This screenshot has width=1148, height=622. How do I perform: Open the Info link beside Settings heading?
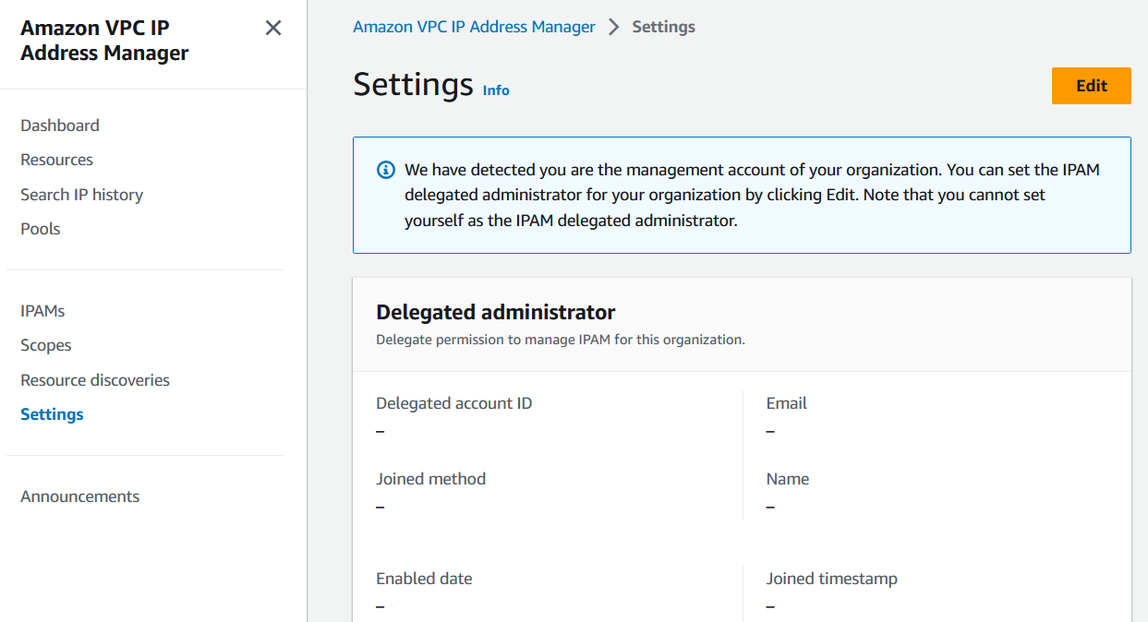tap(496, 90)
